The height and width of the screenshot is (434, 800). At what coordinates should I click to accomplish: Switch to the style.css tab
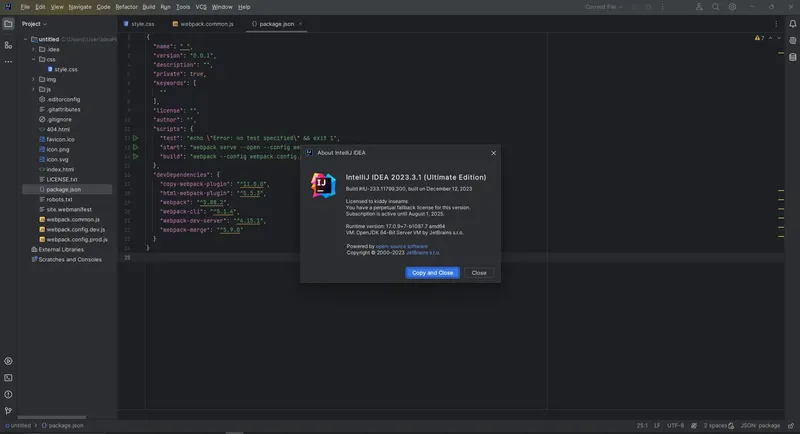139,24
